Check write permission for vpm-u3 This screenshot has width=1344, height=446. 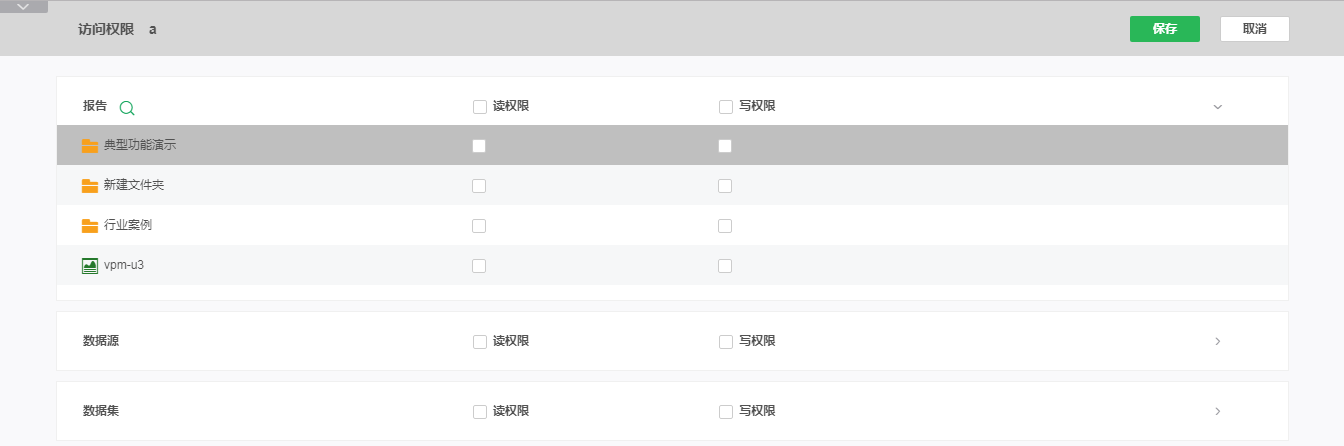pyautogui.click(x=725, y=266)
